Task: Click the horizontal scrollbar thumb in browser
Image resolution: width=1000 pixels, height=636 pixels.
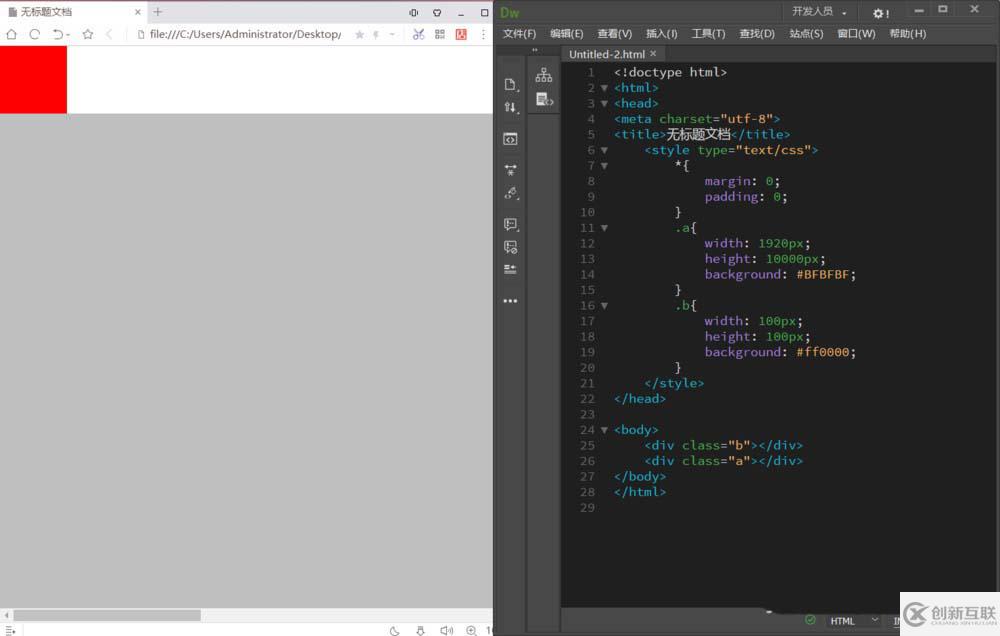Action: [107, 616]
